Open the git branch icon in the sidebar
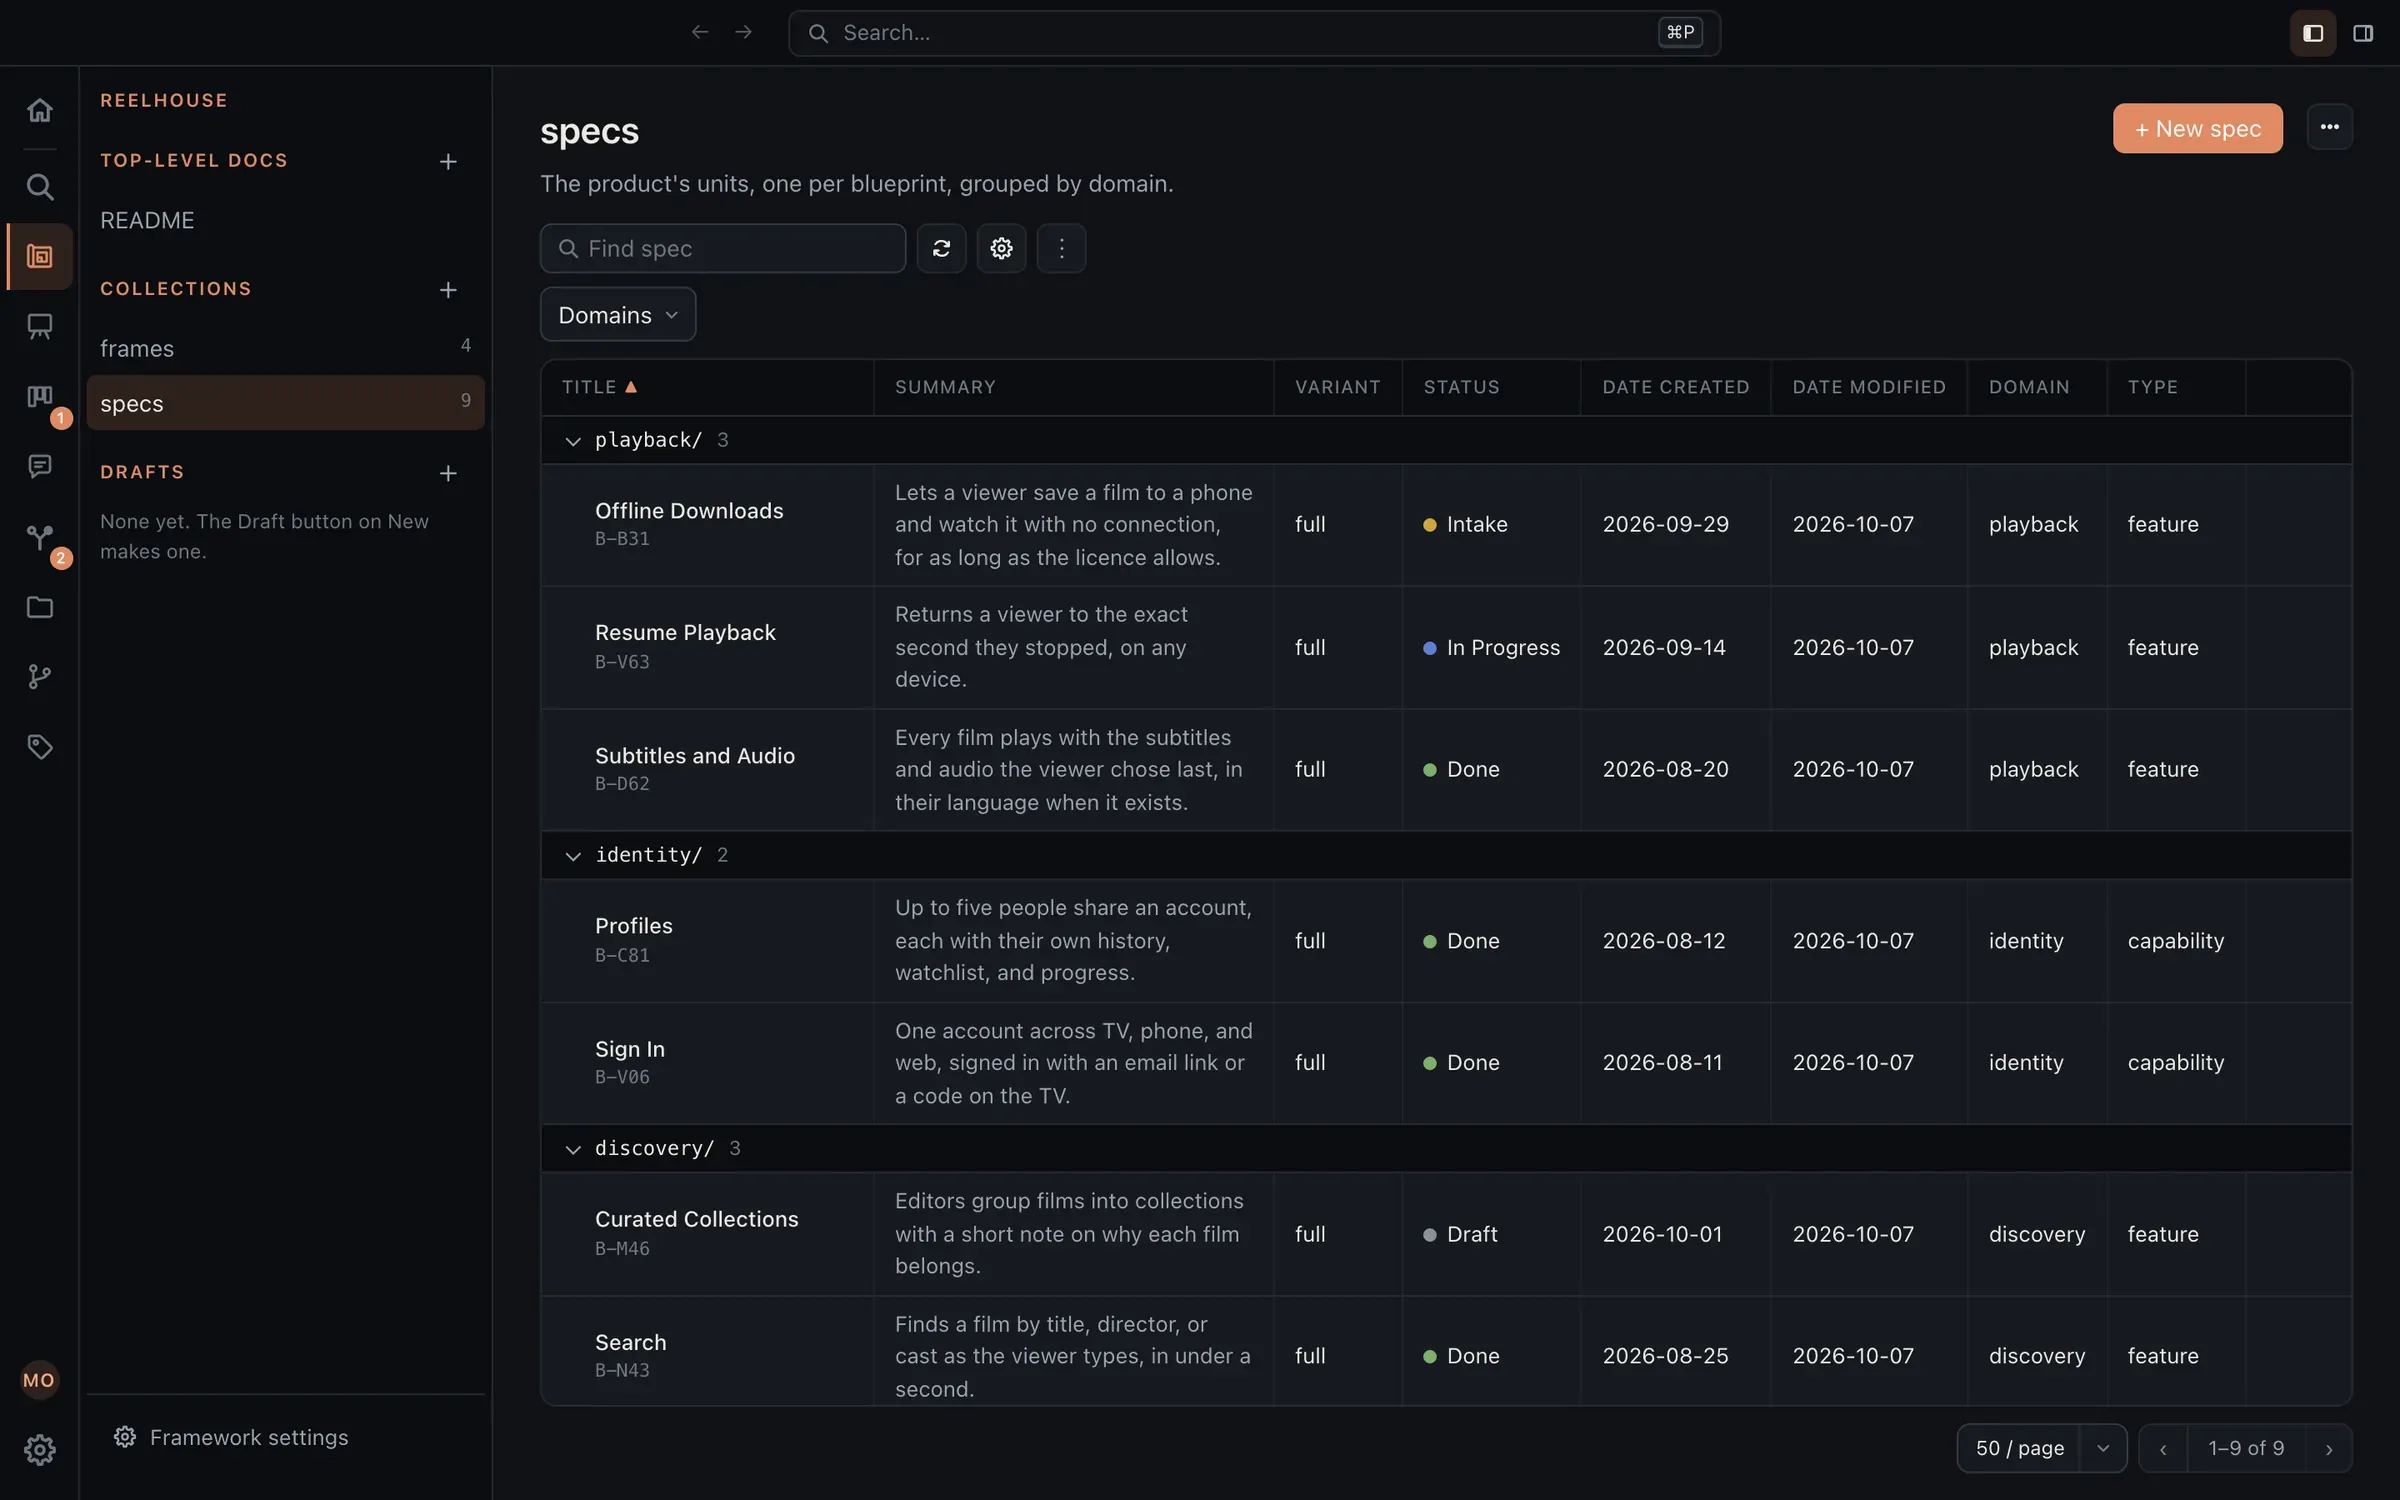Viewport: 2400px width, 1500px height. (40, 677)
